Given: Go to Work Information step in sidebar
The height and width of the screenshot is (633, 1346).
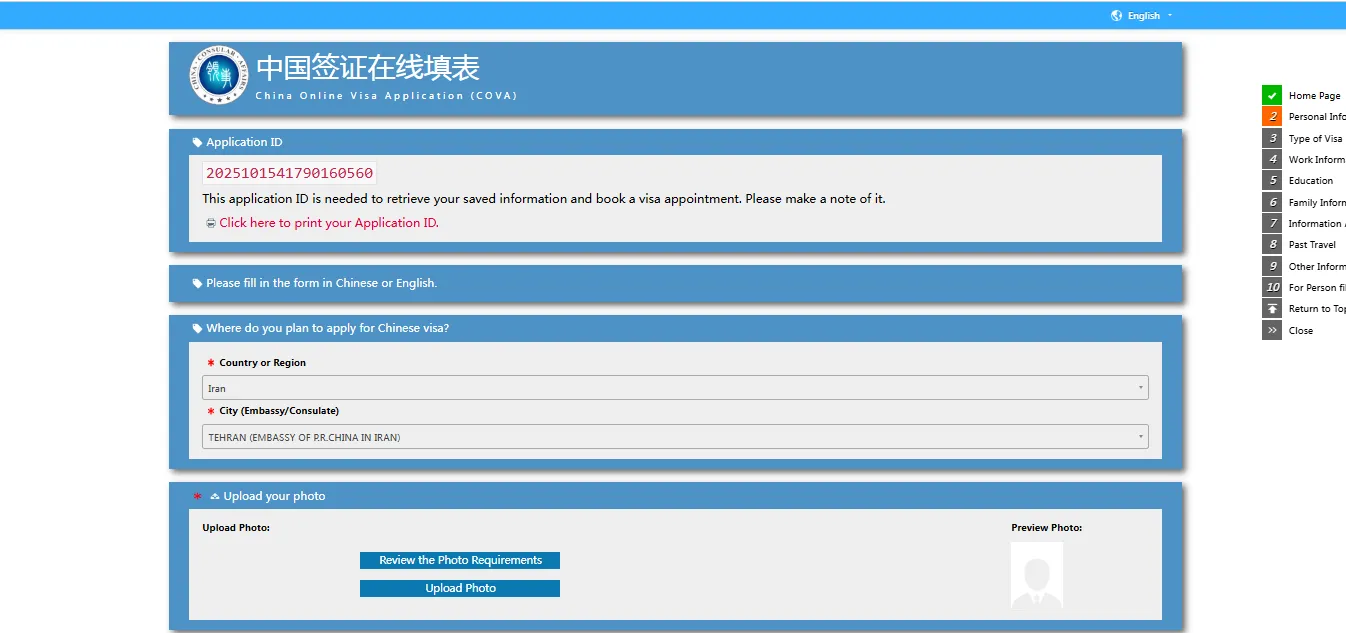Looking at the screenshot, I should (1316, 160).
